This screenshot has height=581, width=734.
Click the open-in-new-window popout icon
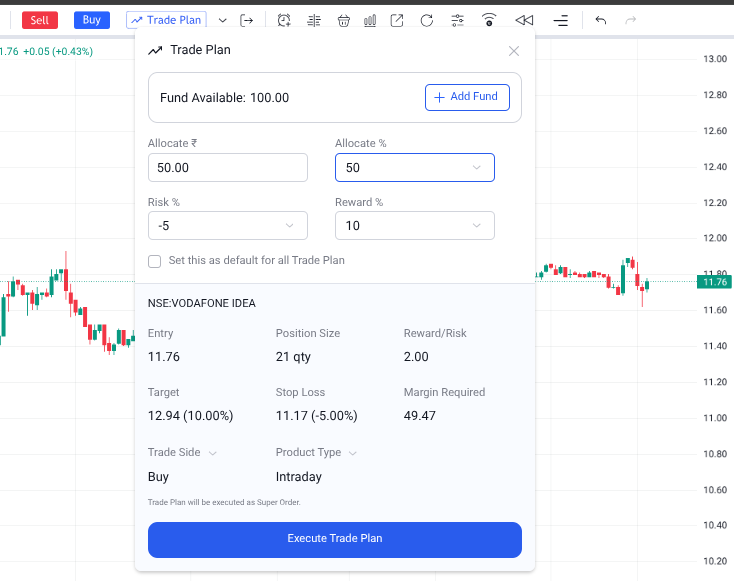pyautogui.click(x=398, y=20)
